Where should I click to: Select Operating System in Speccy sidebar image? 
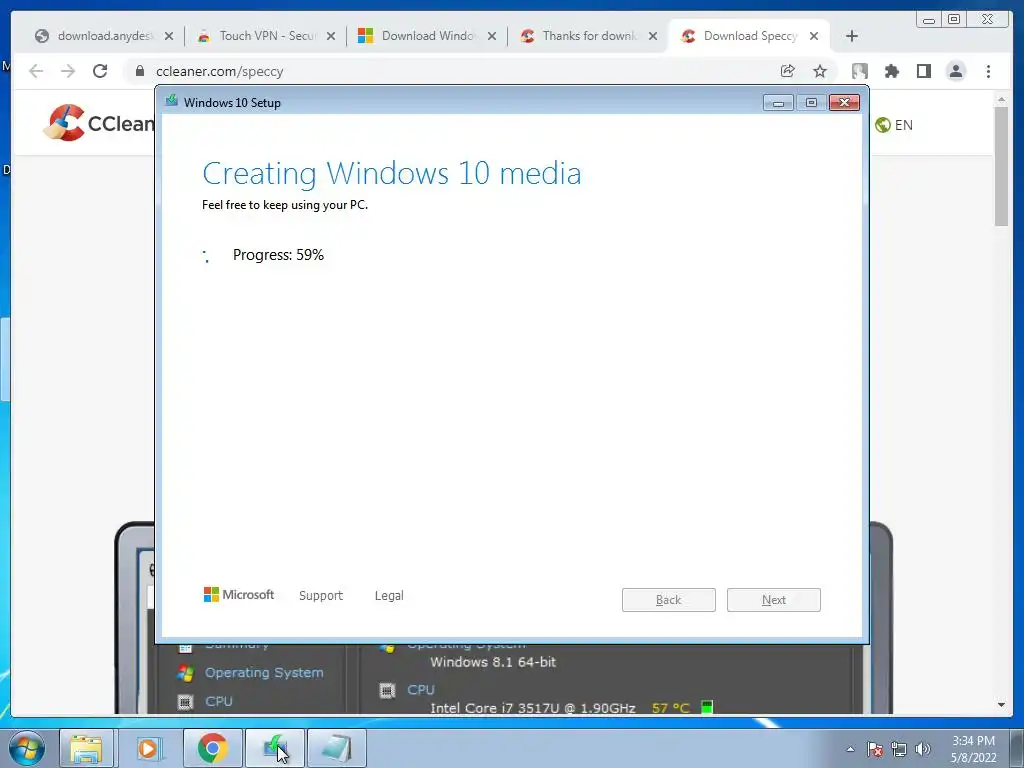(264, 672)
